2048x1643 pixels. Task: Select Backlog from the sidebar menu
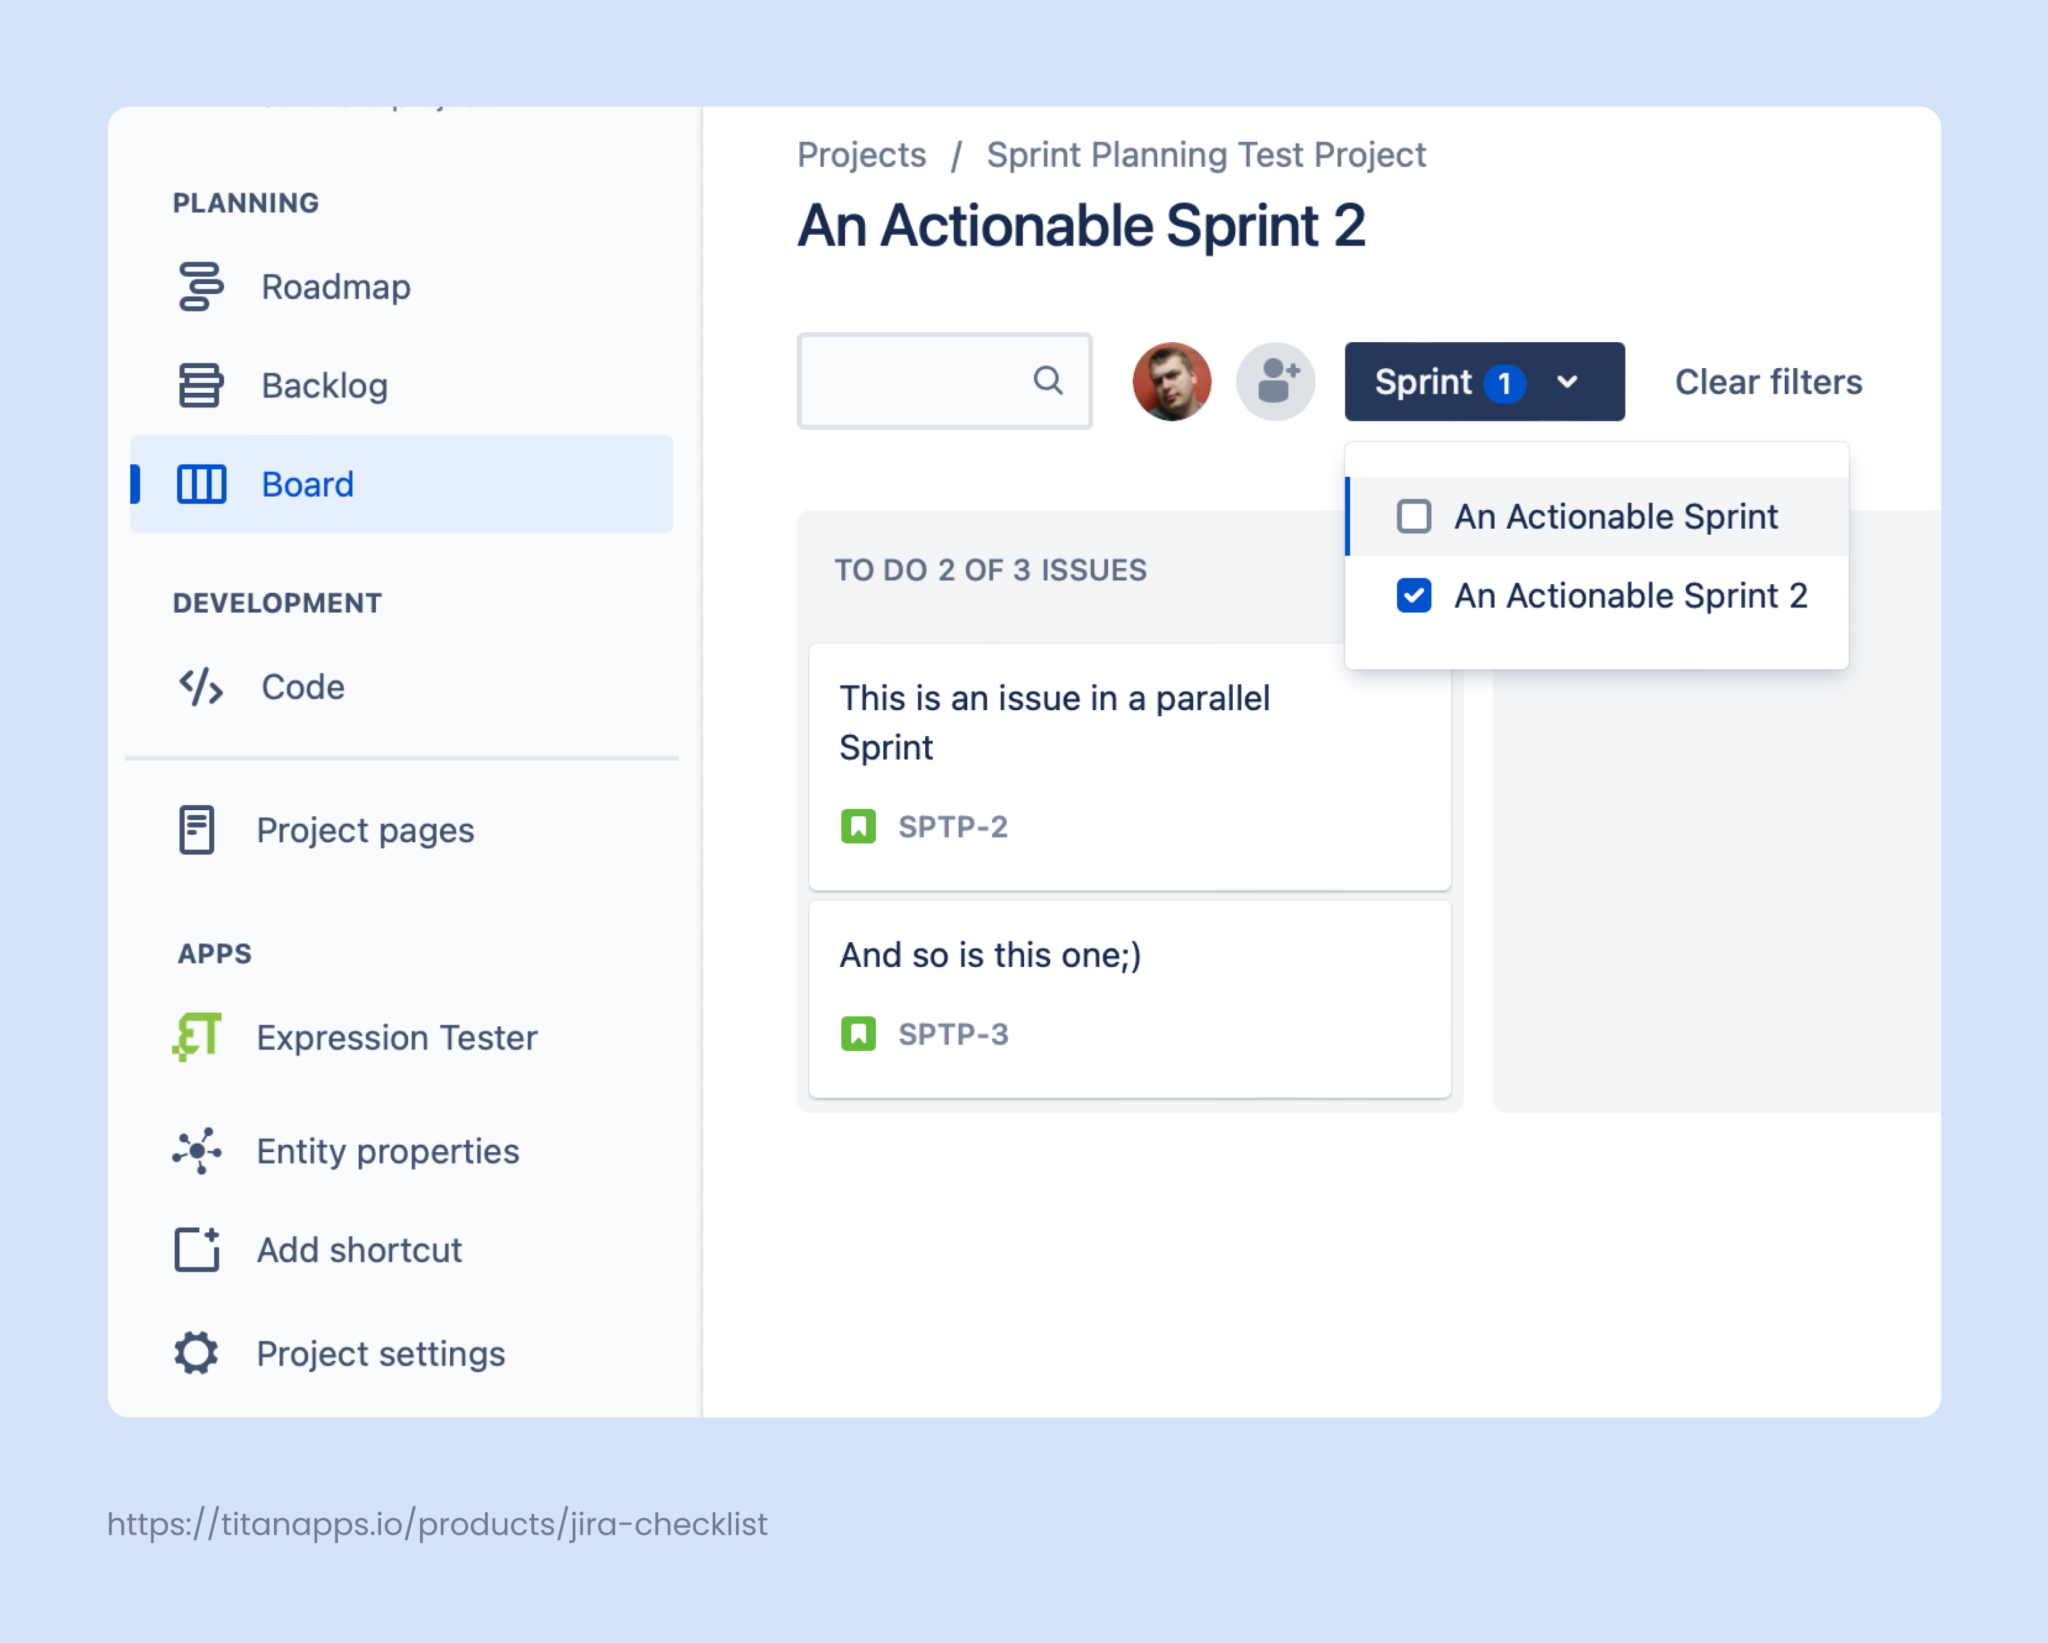click(x=326, y=385)
